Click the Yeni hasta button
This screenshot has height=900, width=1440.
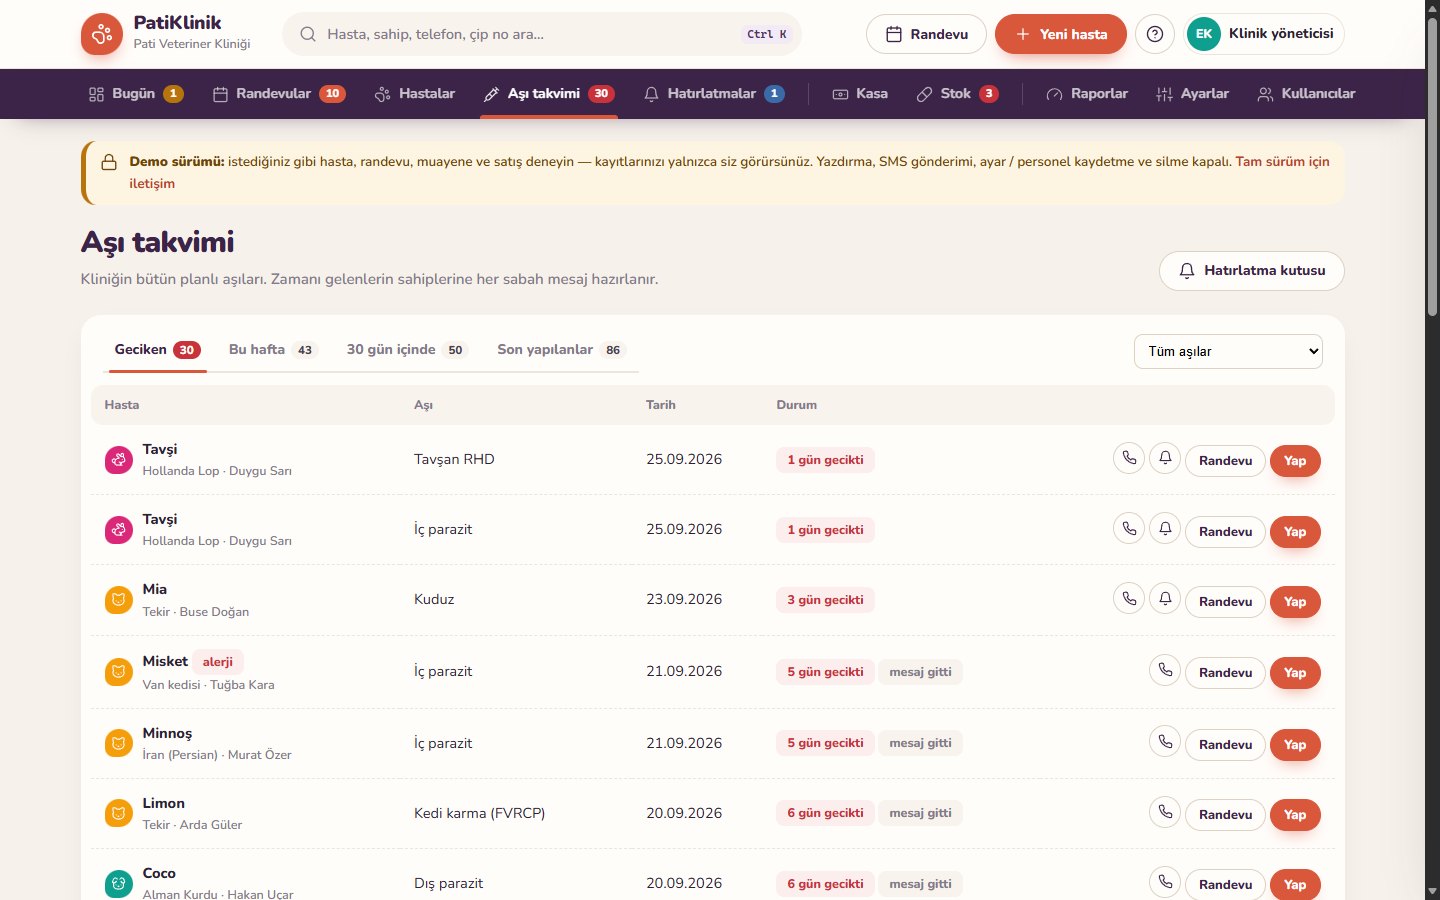click(x=1061, y=34)
